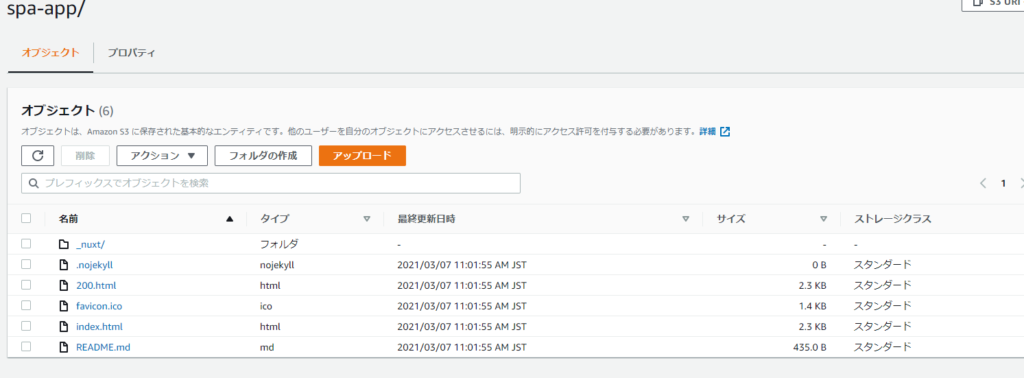Click file icon beside index.html
This screenshot has height=378, width=1024.
click(x=63, y=326)
